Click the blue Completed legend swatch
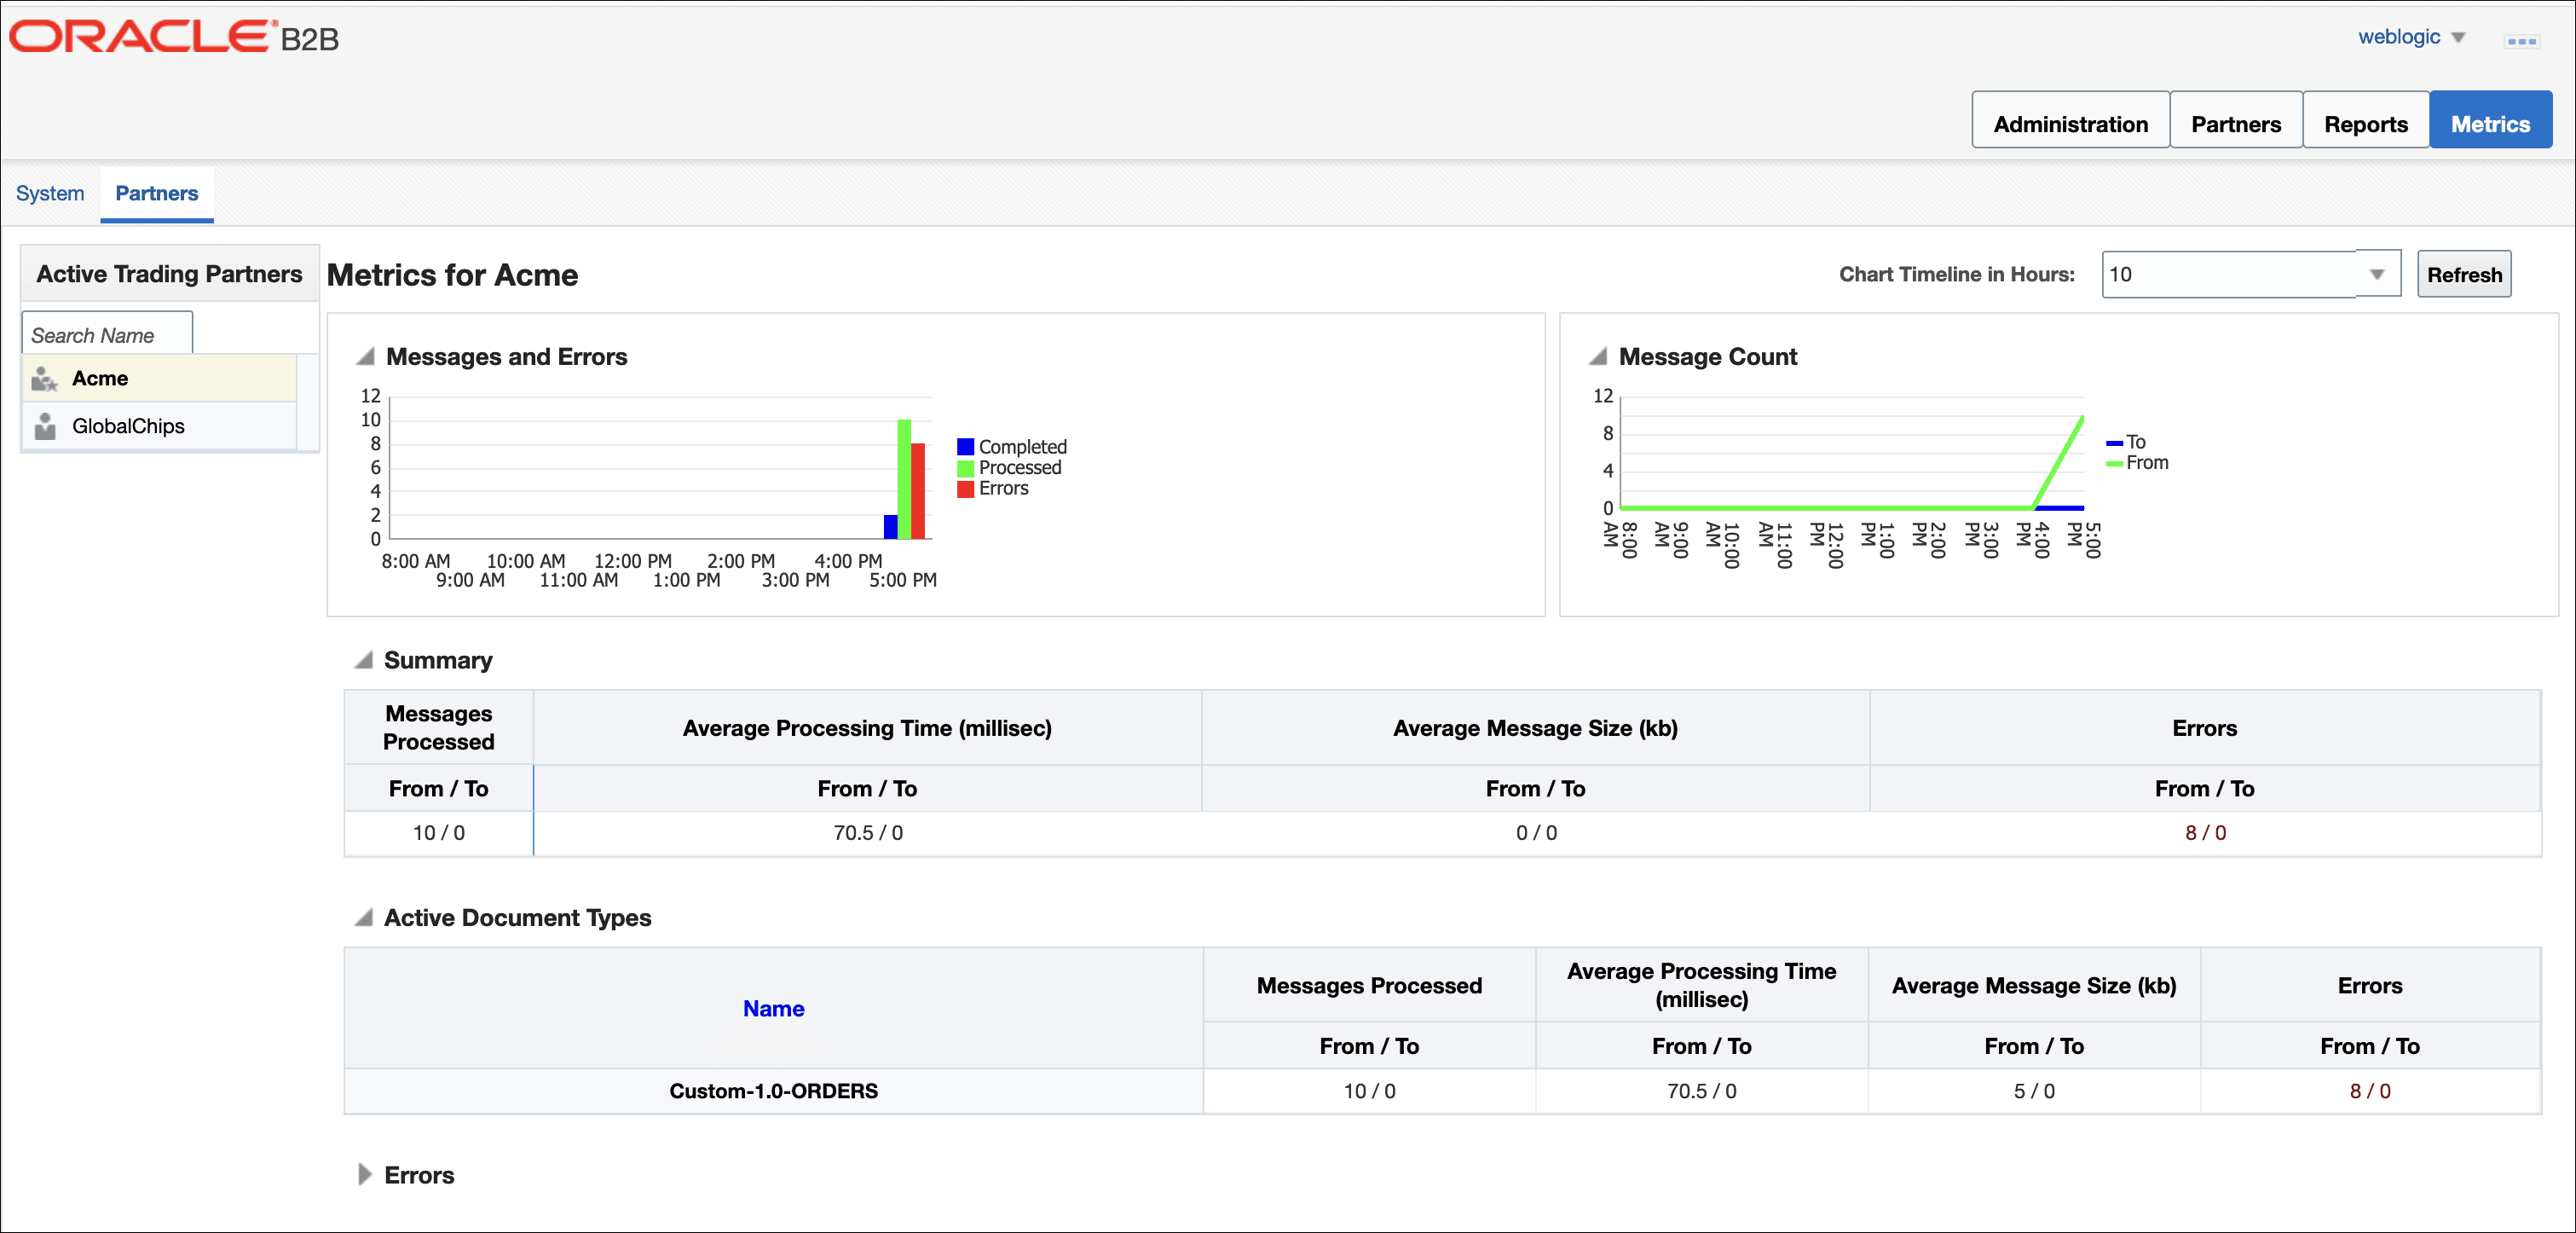This screenshot has width=2576, height=1233. point(965,447)
